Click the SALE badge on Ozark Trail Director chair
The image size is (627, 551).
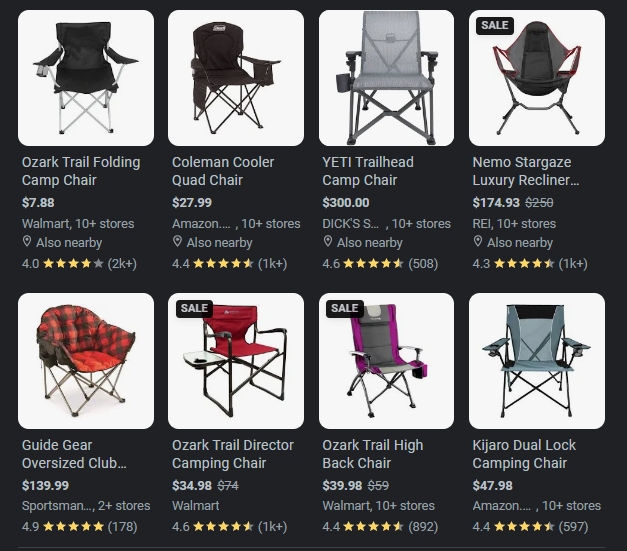pos(194,308)
